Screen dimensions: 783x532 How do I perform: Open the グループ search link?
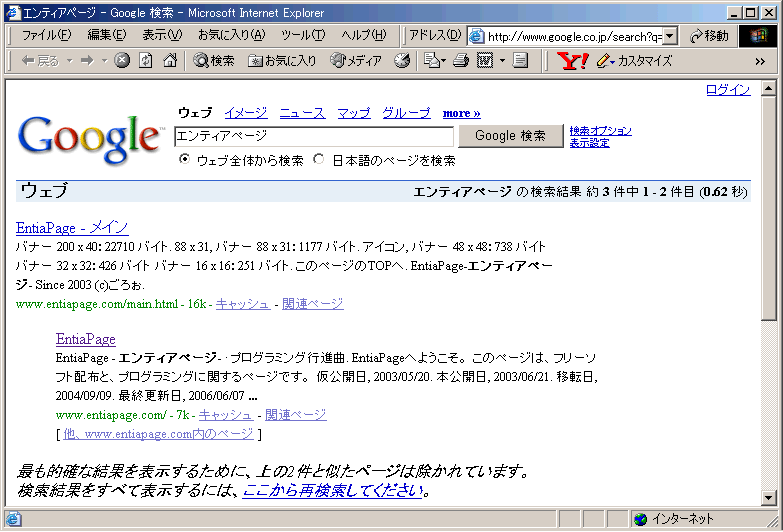tap(406, 113)
